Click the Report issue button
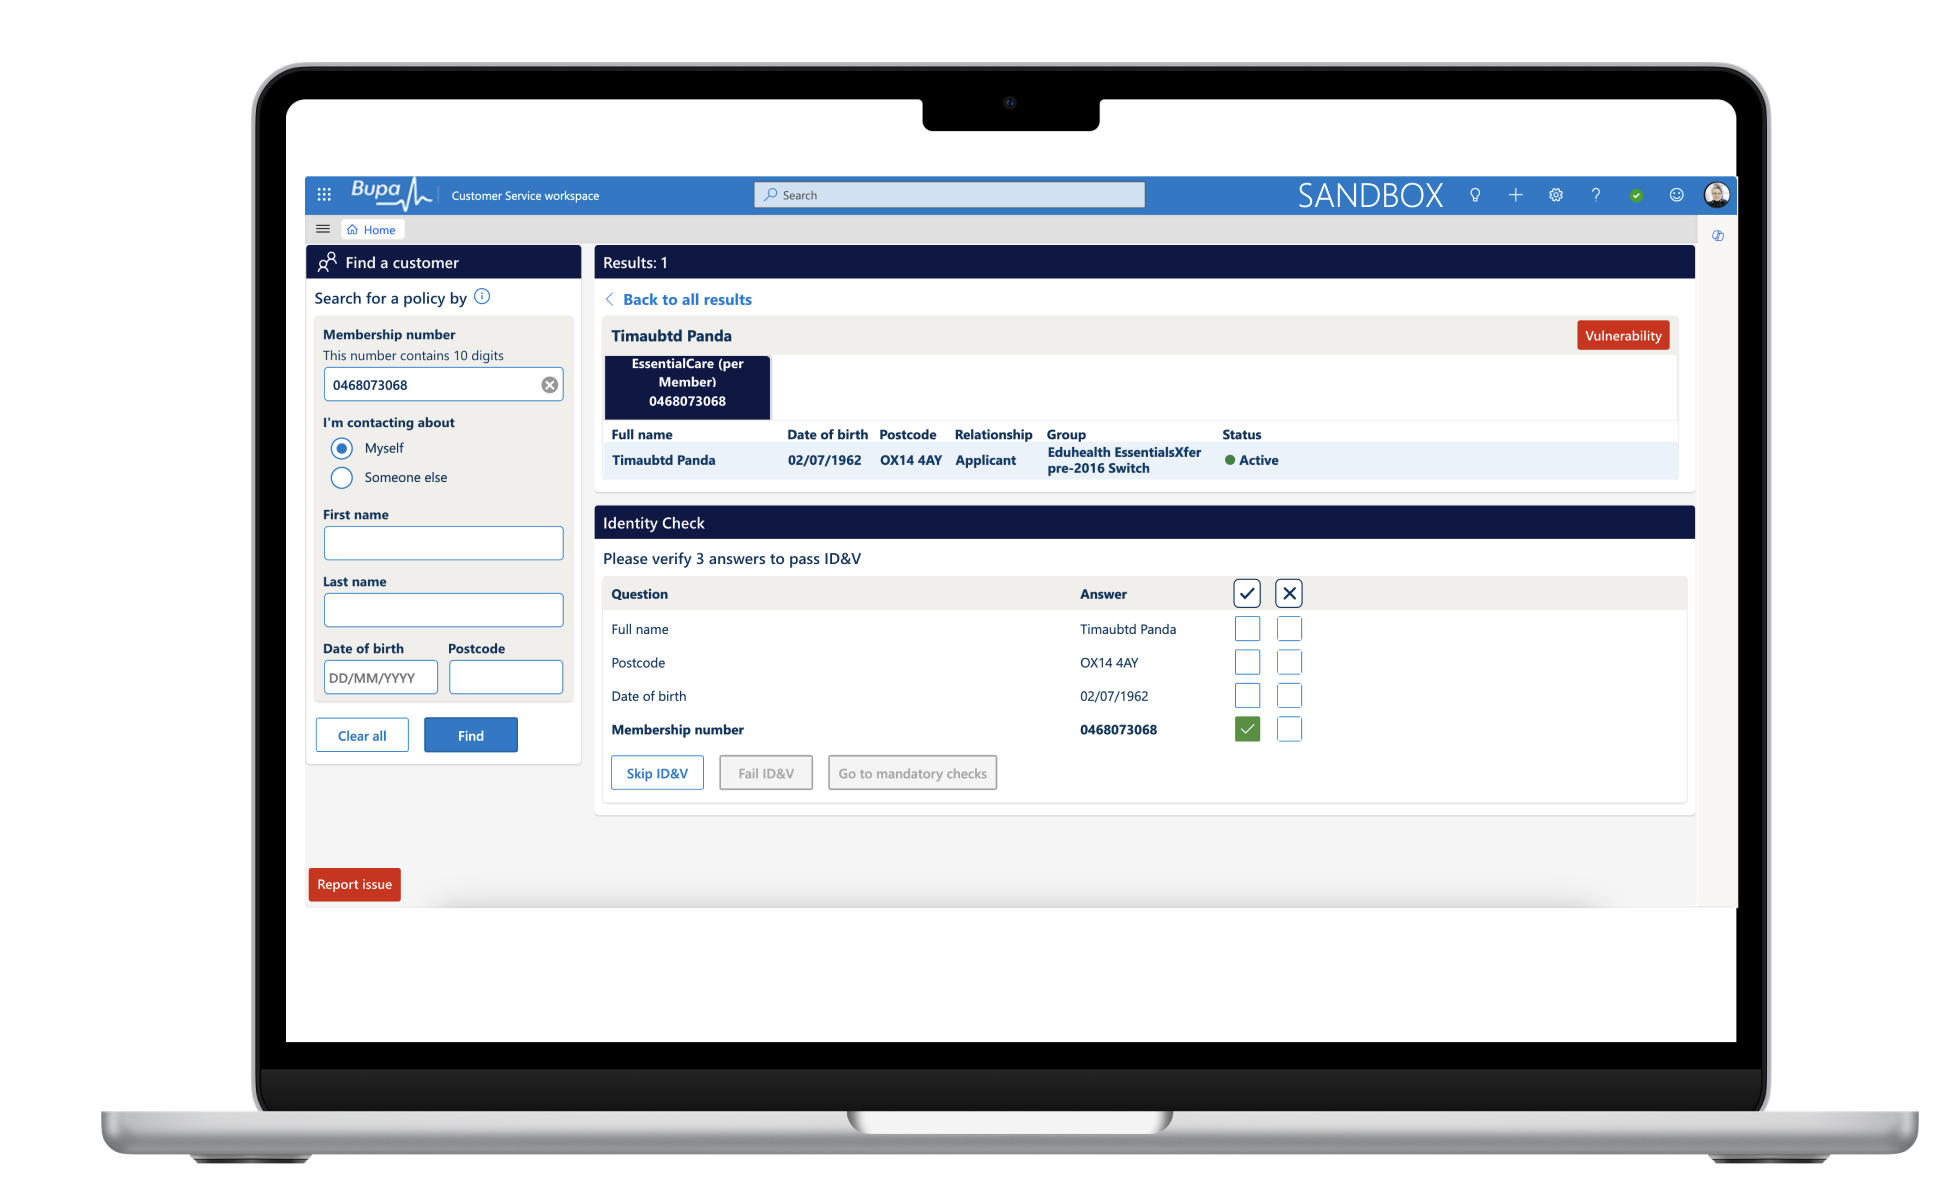The height and width of the screenshot is (1192, 1942). tap(355, 884)
